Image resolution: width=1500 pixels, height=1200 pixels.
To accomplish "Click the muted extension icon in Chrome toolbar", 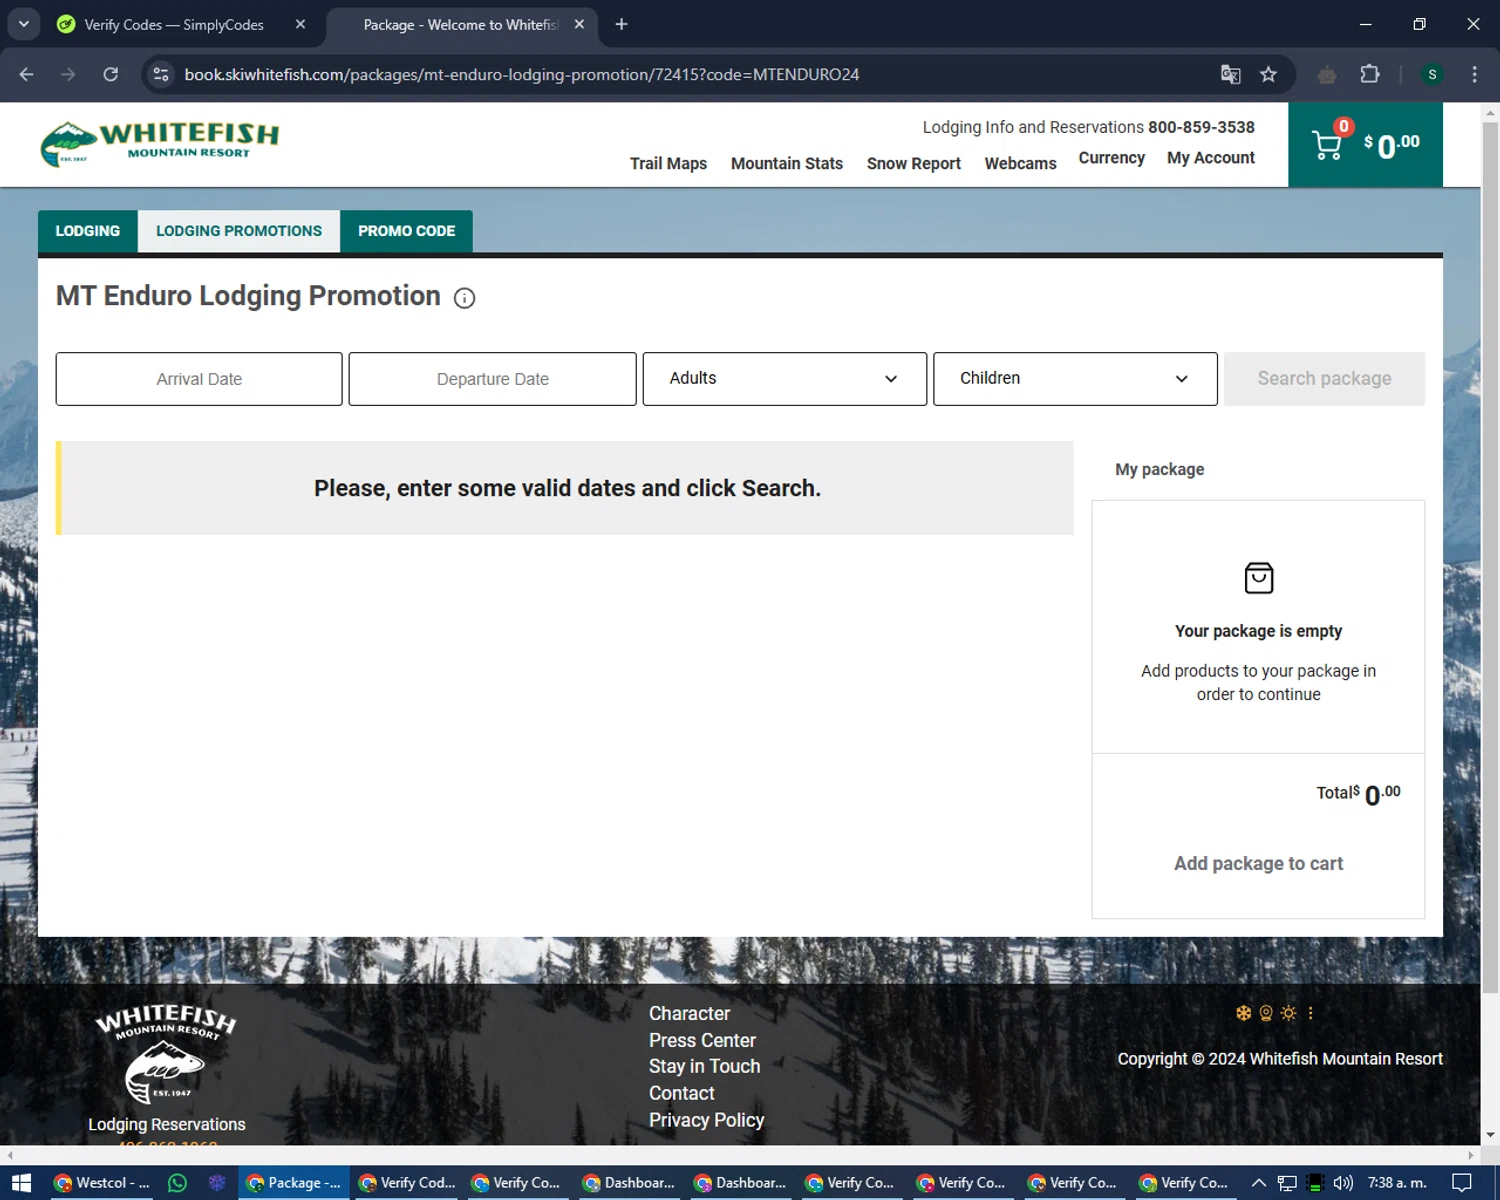I will (x=1327, y=74).
